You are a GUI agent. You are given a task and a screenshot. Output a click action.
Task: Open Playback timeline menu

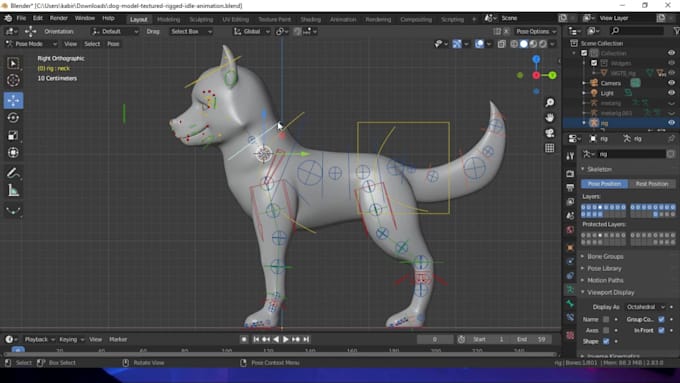tap(39, 340)
